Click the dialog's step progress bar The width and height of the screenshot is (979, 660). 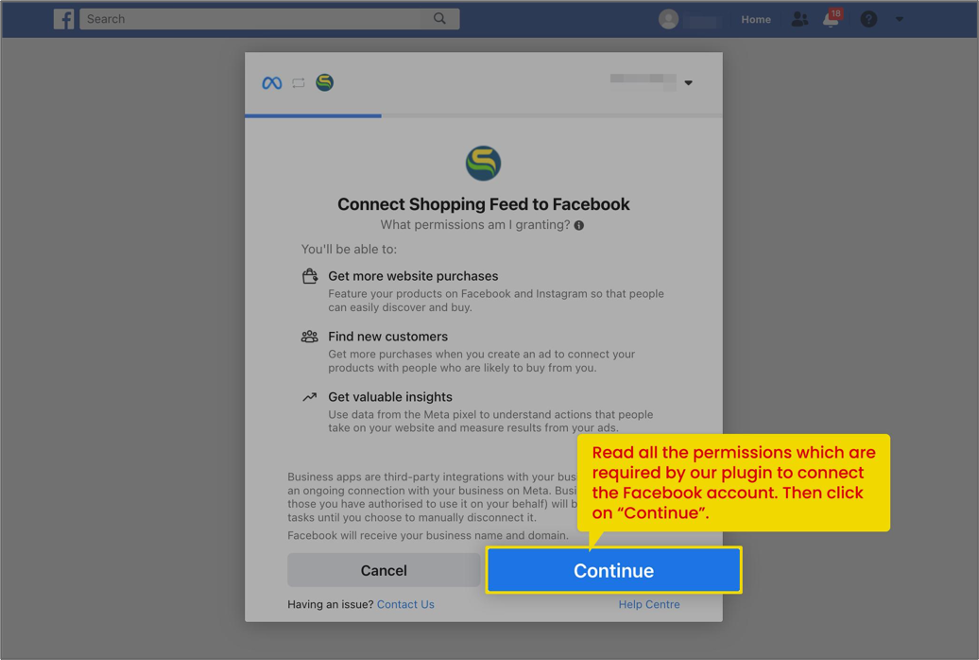pyautogui.click(x=483, y=116)
